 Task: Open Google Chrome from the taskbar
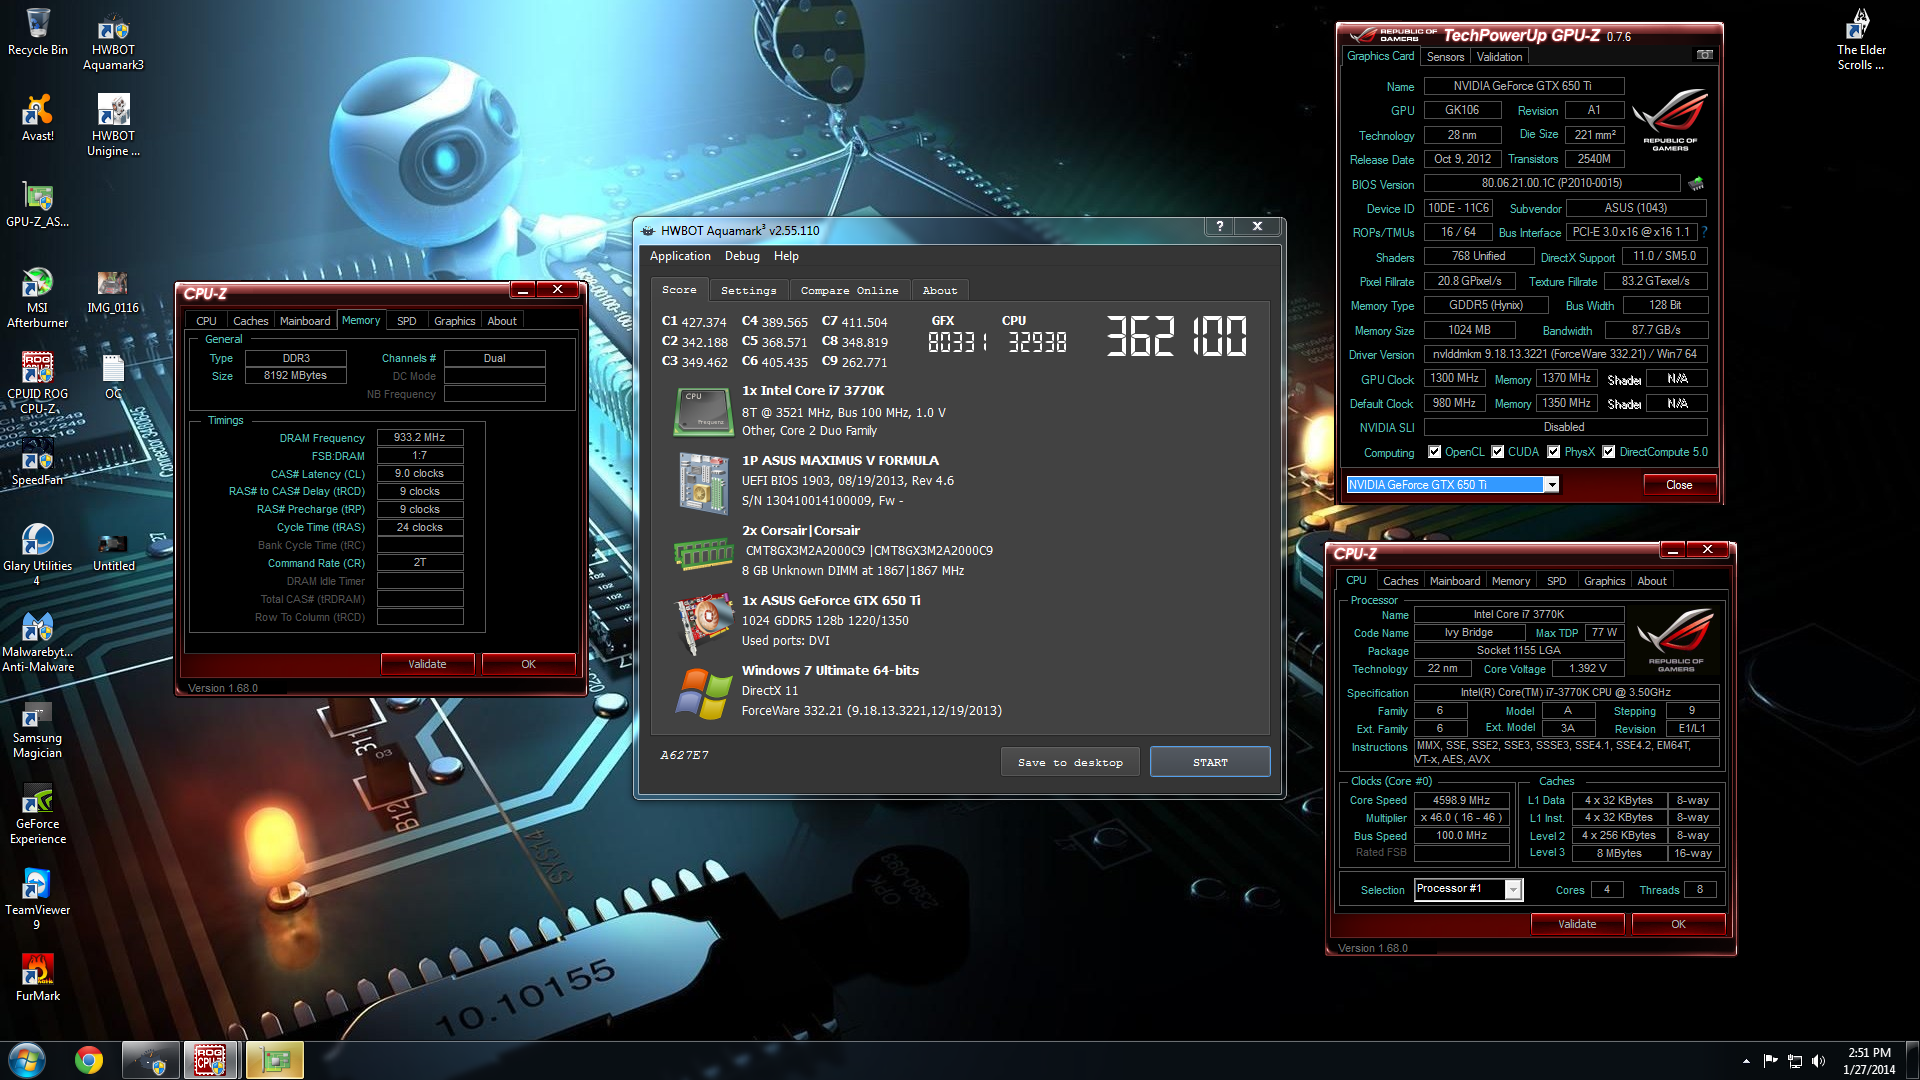click(89, 1060)
